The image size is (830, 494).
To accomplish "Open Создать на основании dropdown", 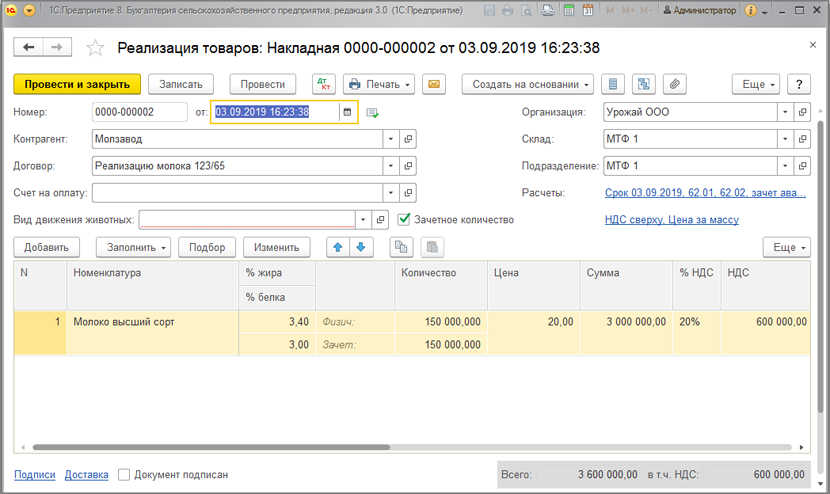I will 528,84.
